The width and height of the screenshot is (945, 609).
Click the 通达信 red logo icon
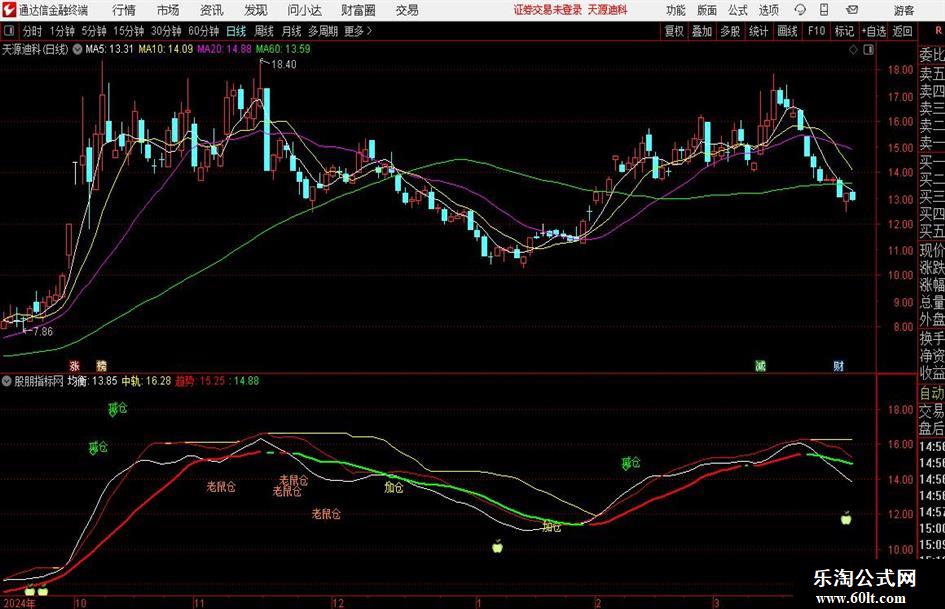point(10,10)
